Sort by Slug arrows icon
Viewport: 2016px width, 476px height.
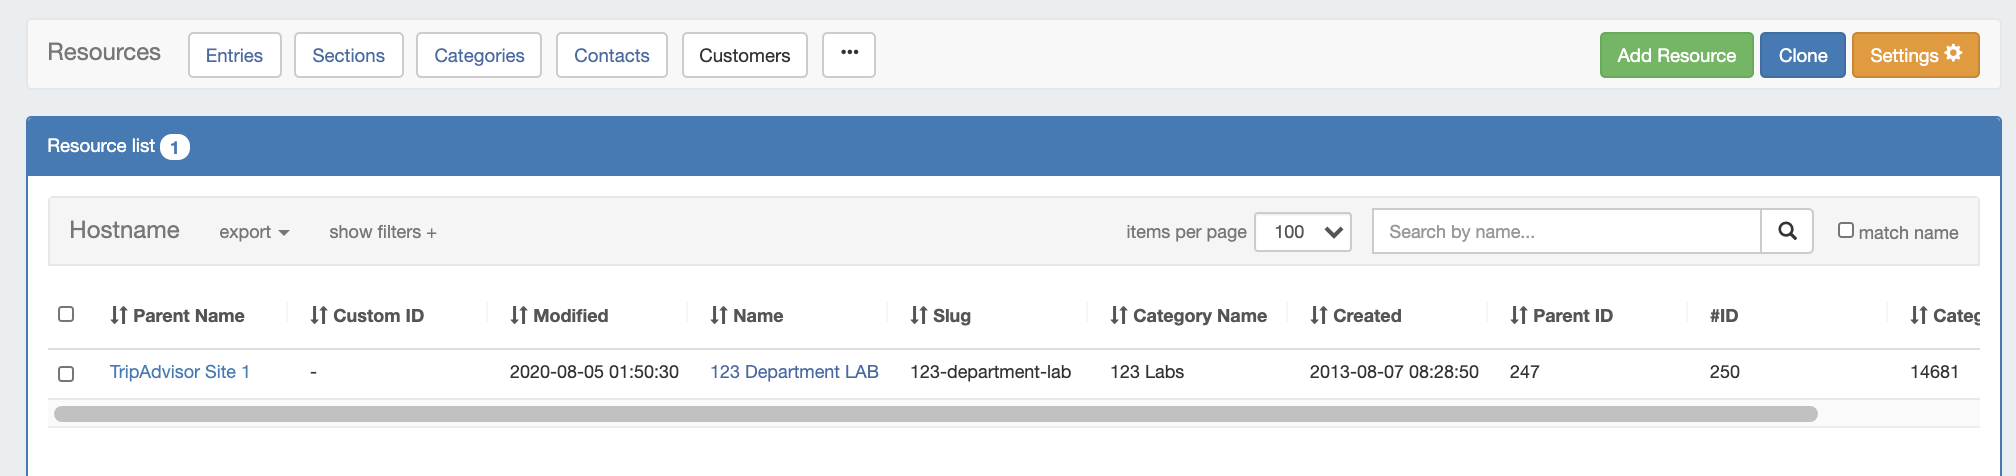pyautogui.click(x=919, y=315)
